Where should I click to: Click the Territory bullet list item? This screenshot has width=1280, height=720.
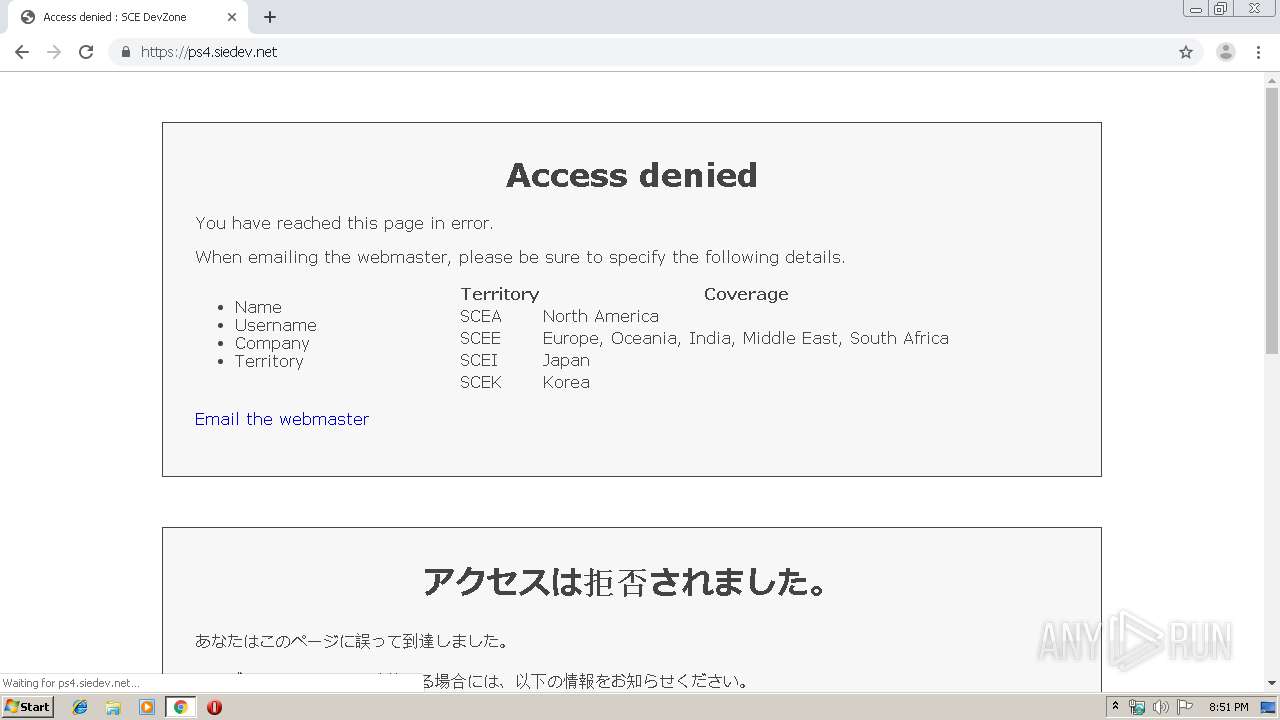click(x=269, y=361)
